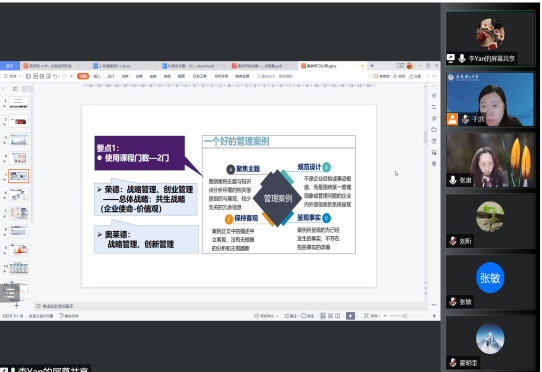This screenshot has height=372, width=542.
Task: Click the 分享 share button
Action: click(x=415, y=76)
